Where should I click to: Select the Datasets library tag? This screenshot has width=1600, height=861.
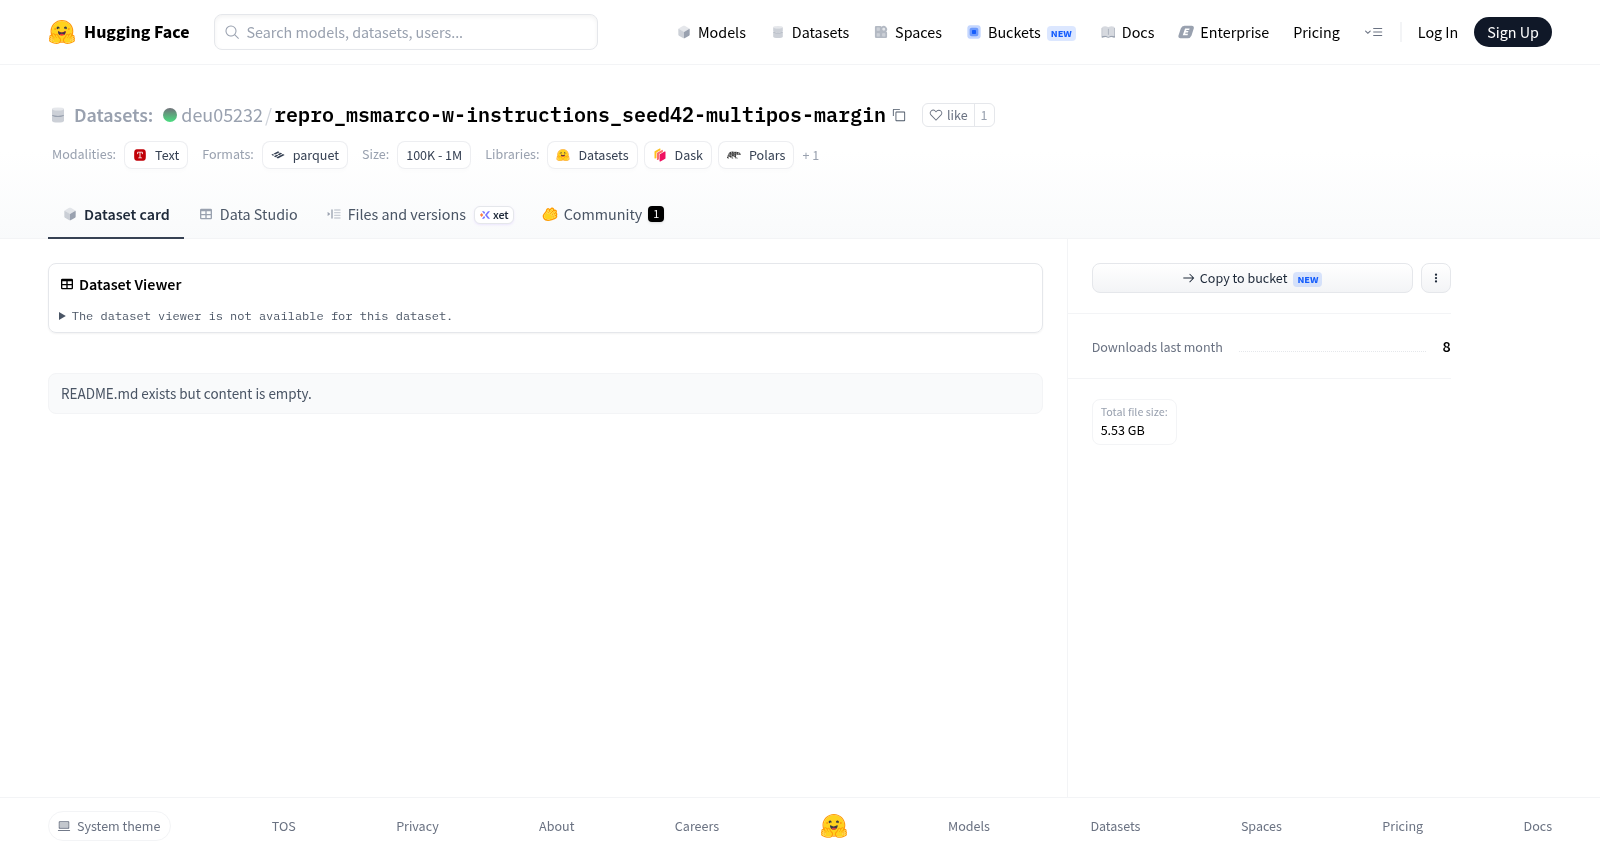[592, 155]
